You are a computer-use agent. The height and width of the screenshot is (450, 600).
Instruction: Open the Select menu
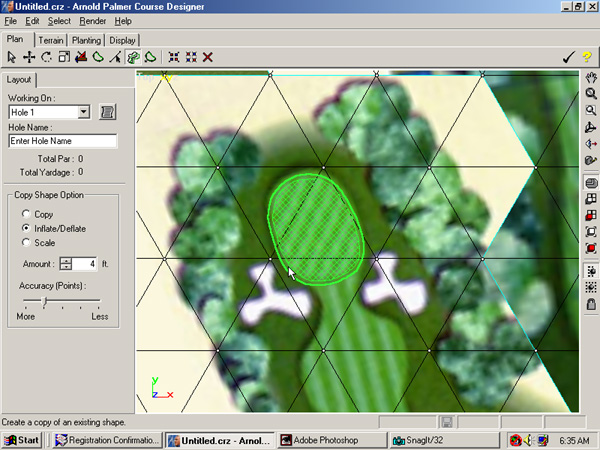[59, 21]
